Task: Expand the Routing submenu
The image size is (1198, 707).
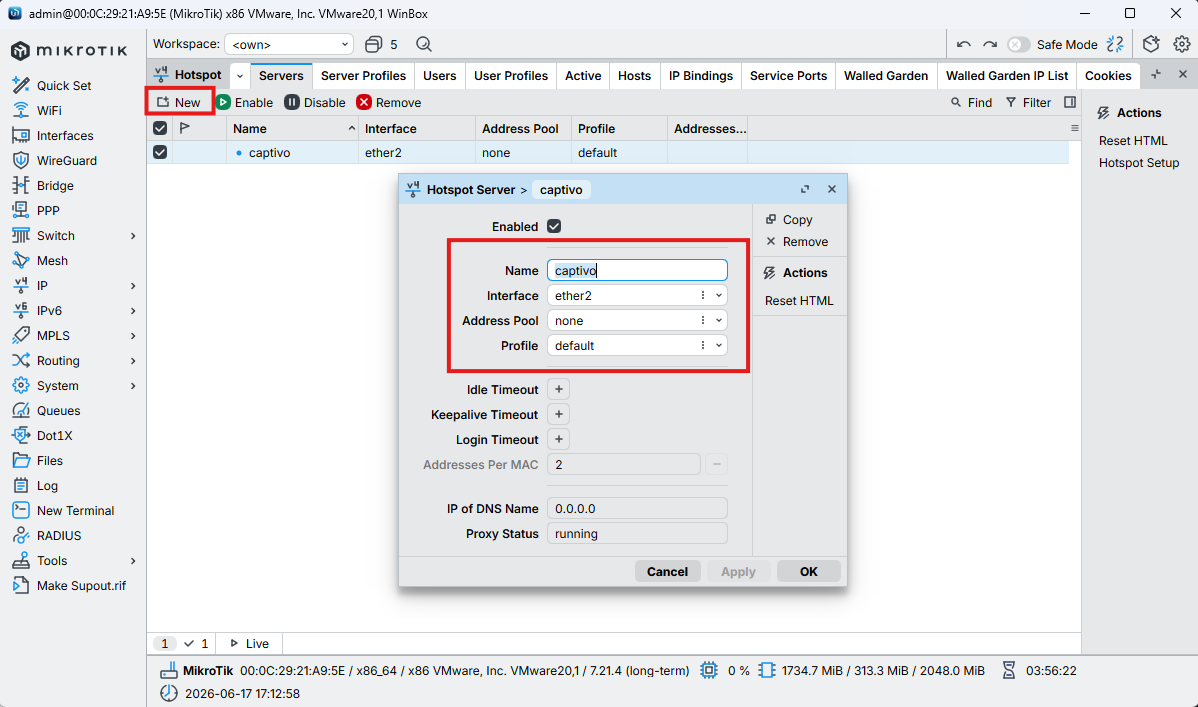Action: click(133, 361)
